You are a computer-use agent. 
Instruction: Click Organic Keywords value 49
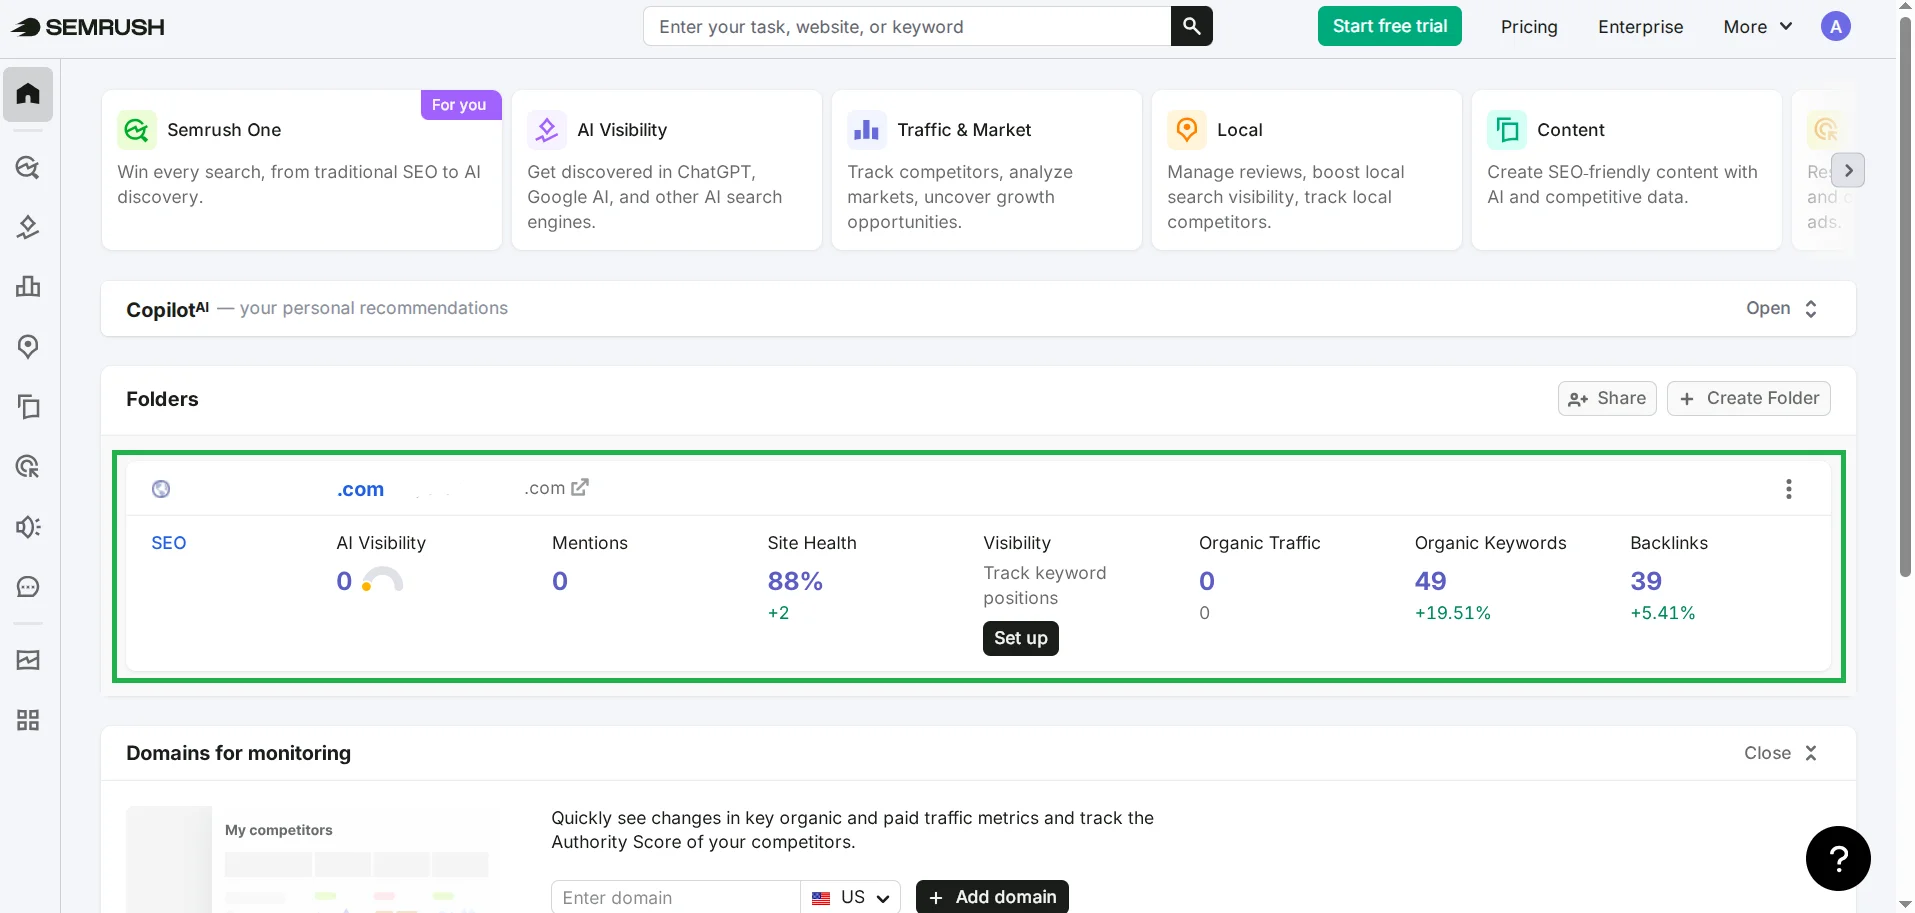coord(1431,581)
